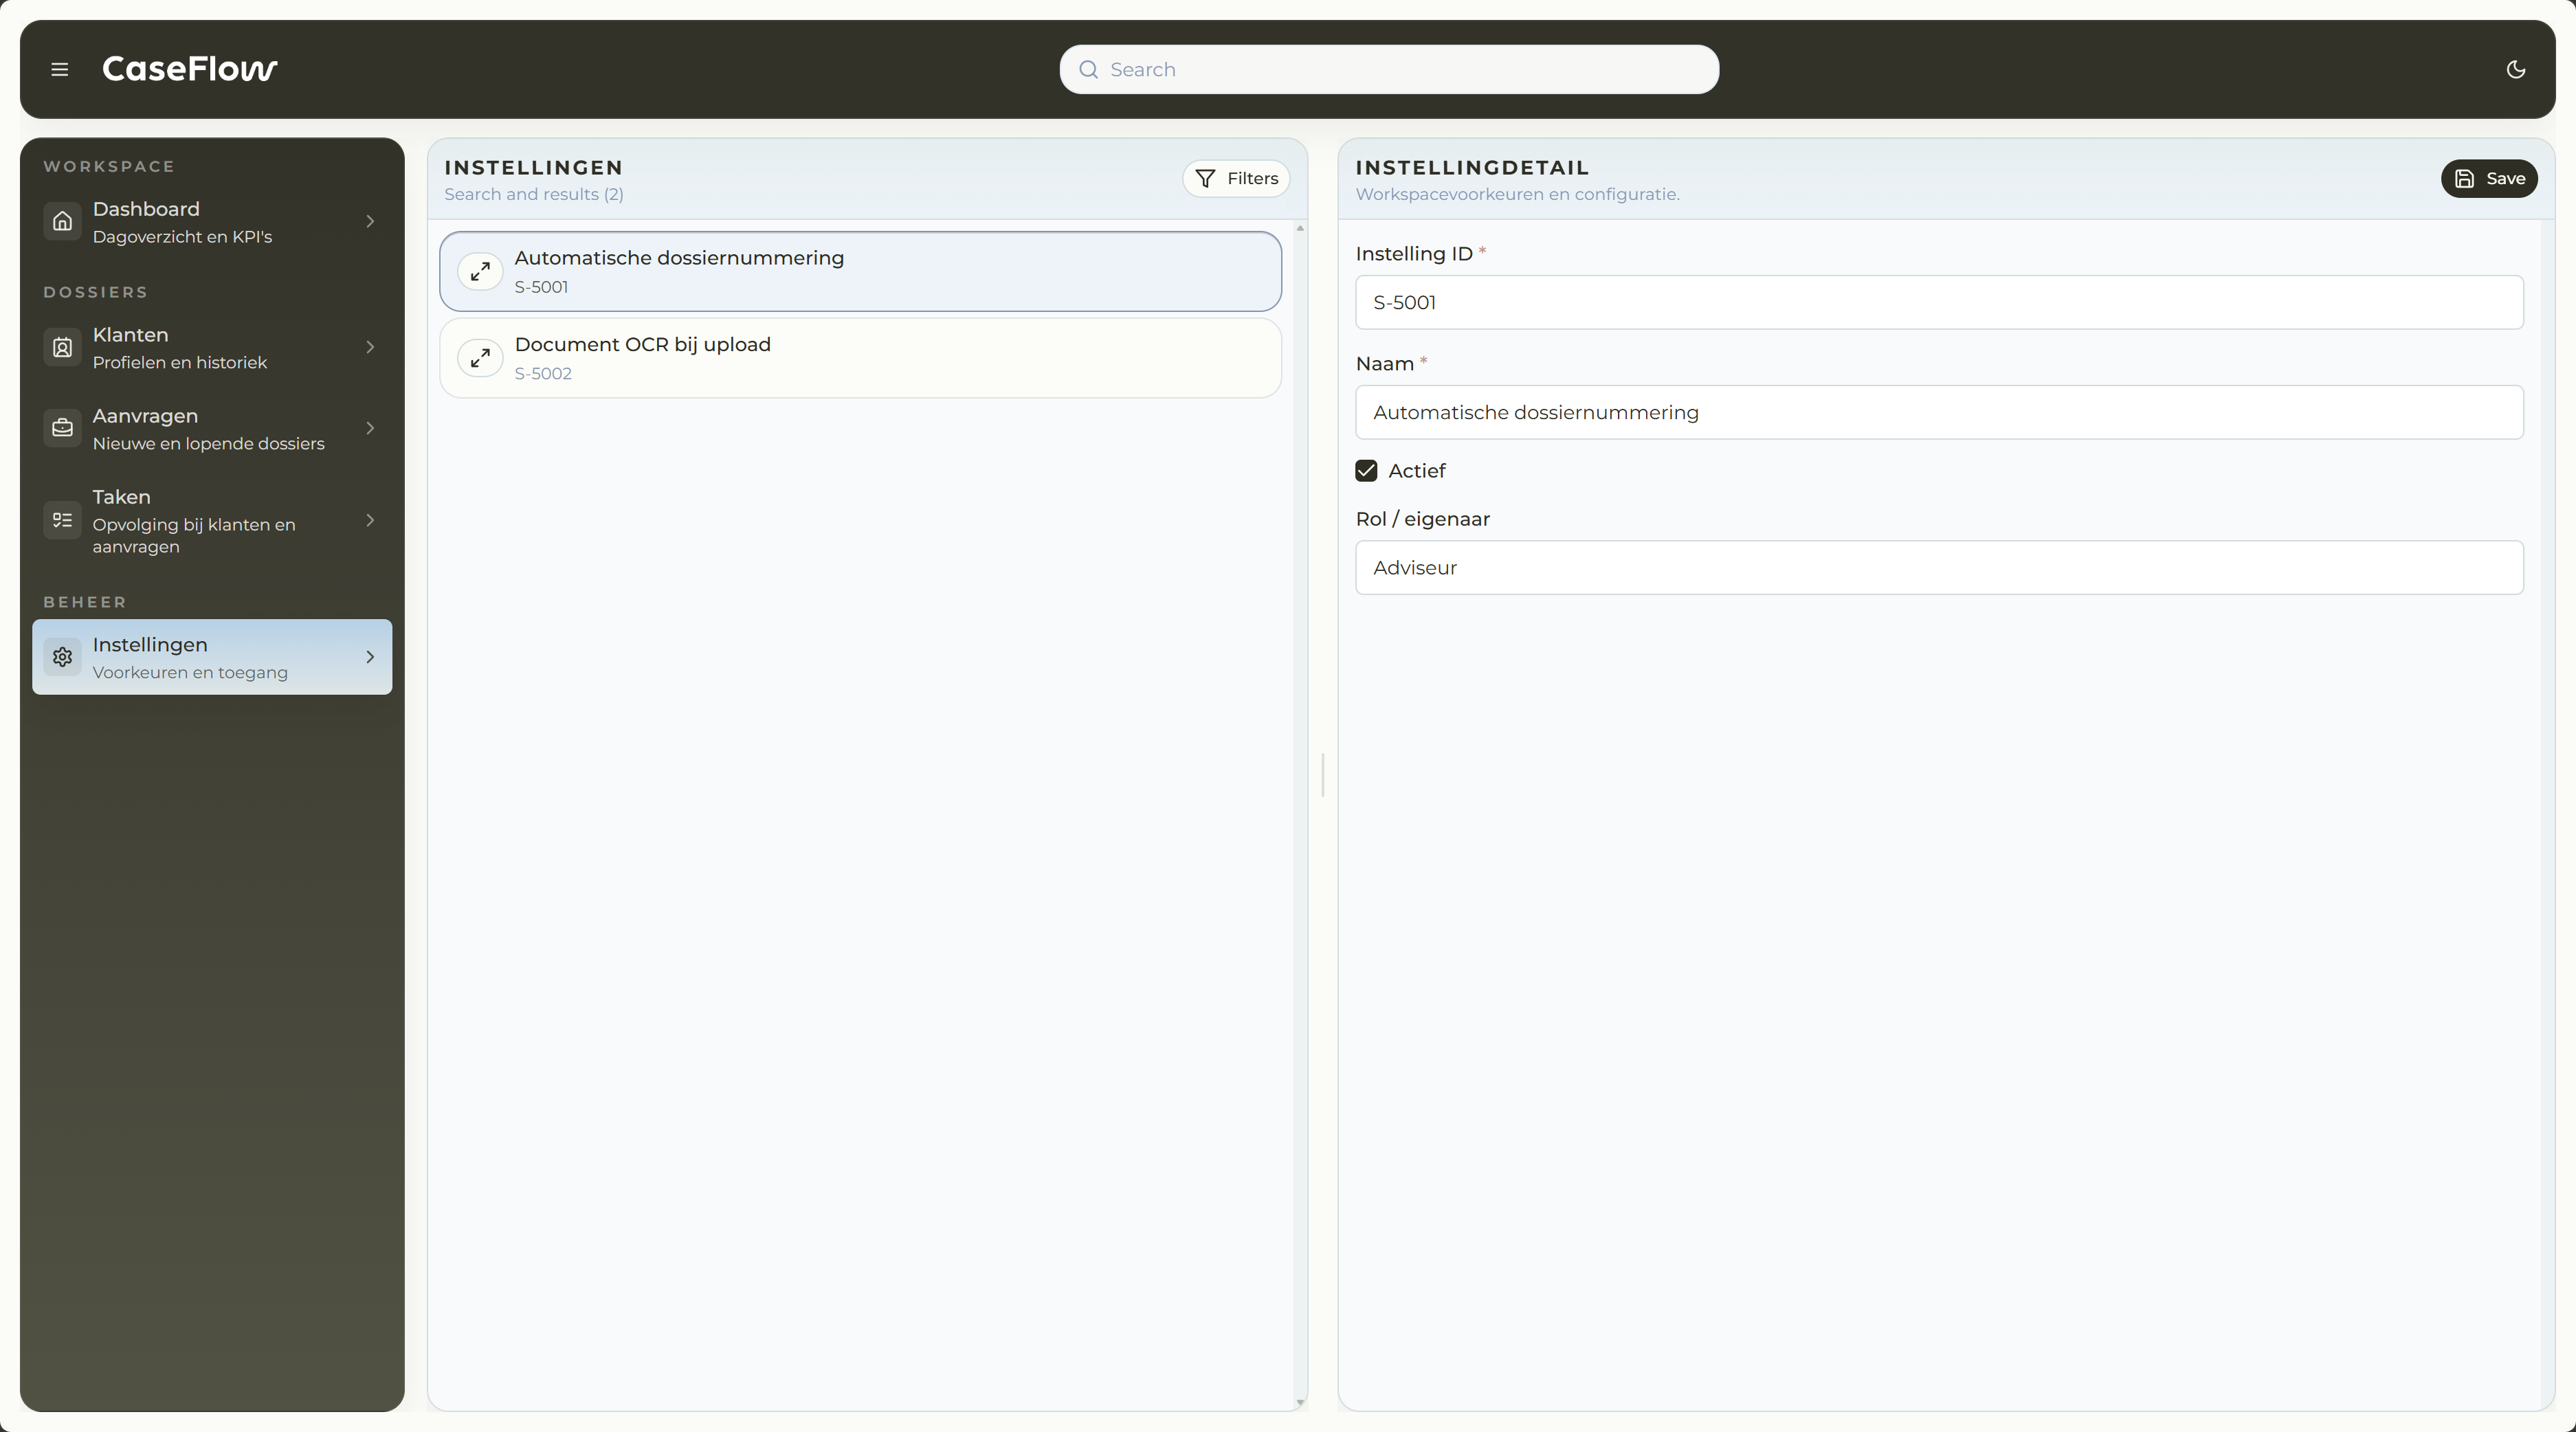Open the hamburger menu icon
The image size is (2576, 1432).
60,69
